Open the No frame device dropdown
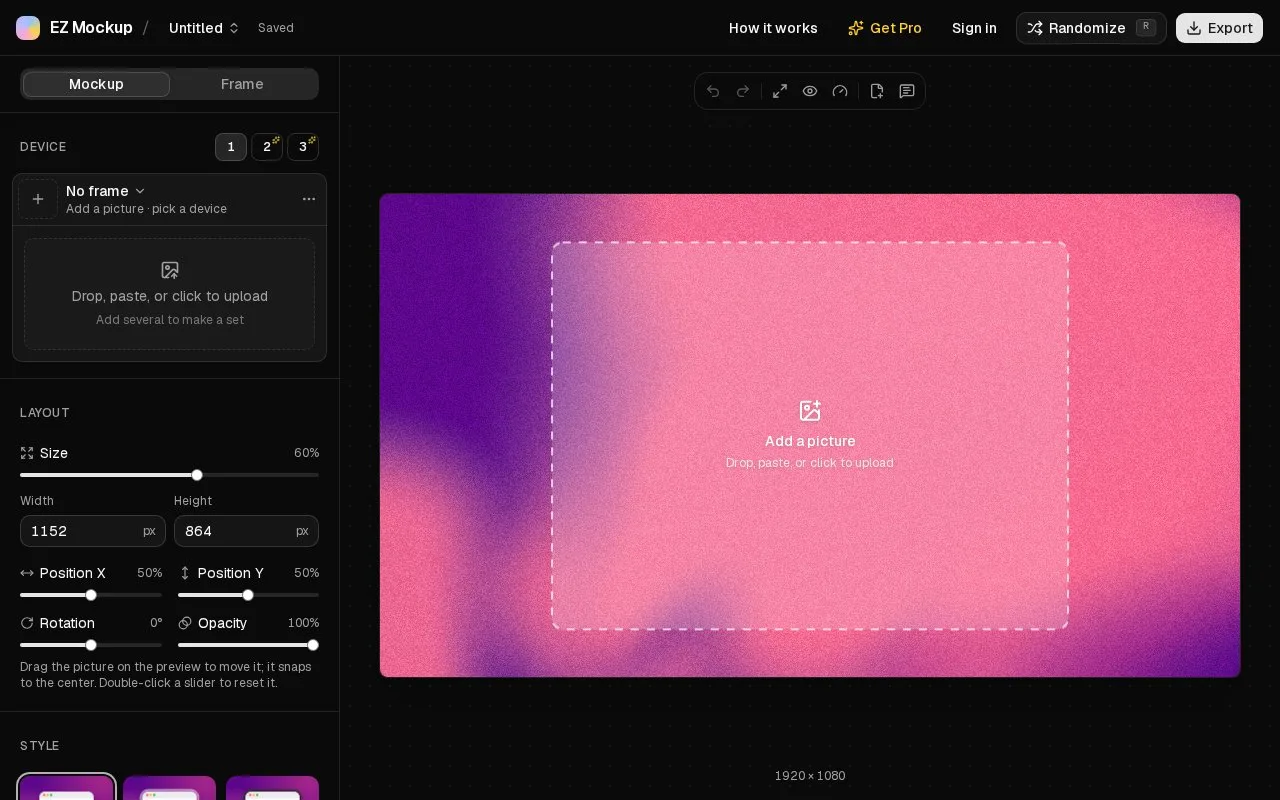Viewport: 1280px width, 800px height. [106, 191]
